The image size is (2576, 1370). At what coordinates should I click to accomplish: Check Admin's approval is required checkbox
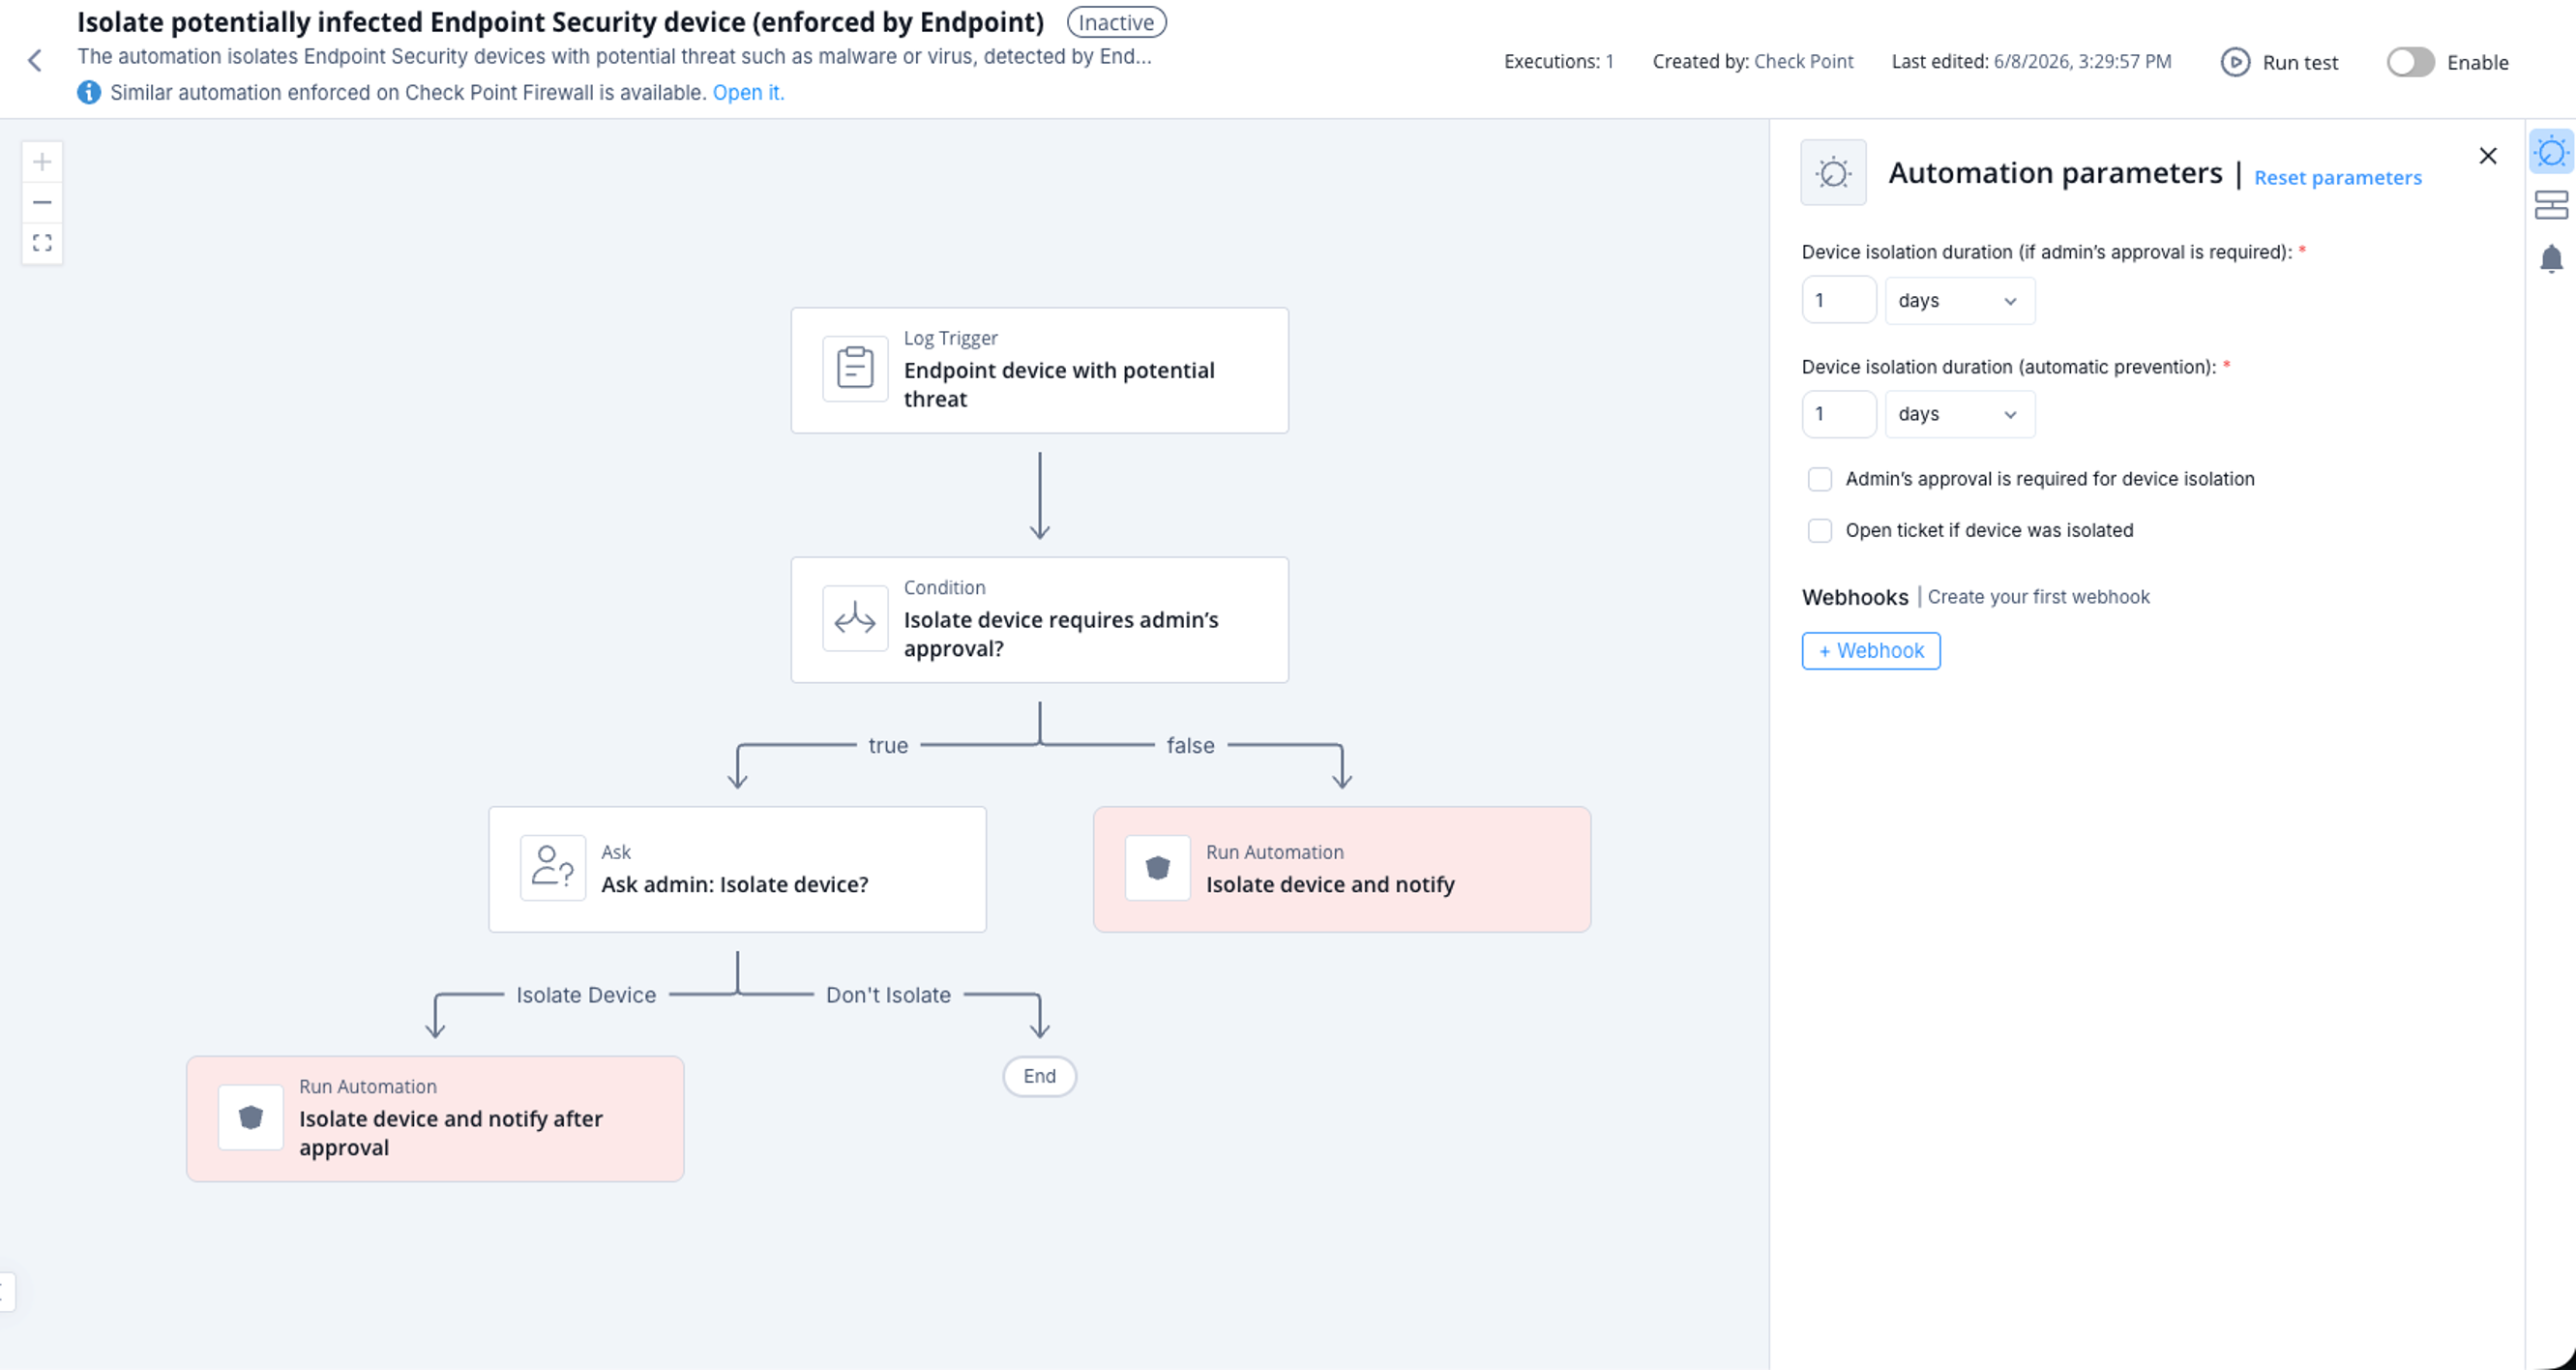pos(1819,479)
